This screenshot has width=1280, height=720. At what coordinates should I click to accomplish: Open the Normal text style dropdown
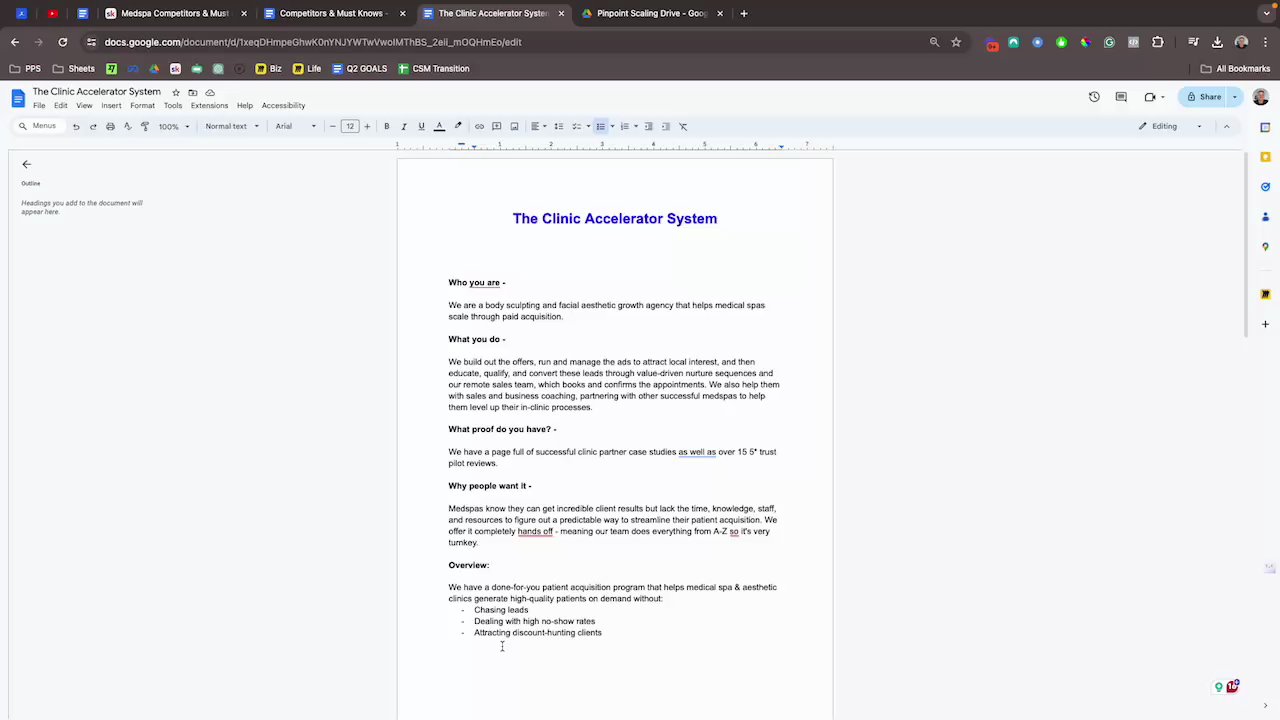[x=232, y=126]
